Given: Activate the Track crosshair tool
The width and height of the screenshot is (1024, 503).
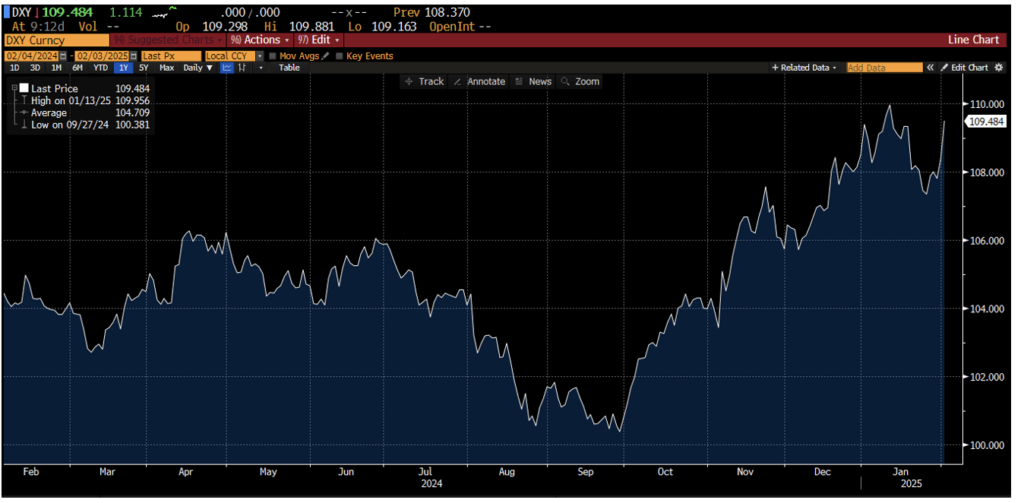Looking at the screenshot, I should [424, 82].
